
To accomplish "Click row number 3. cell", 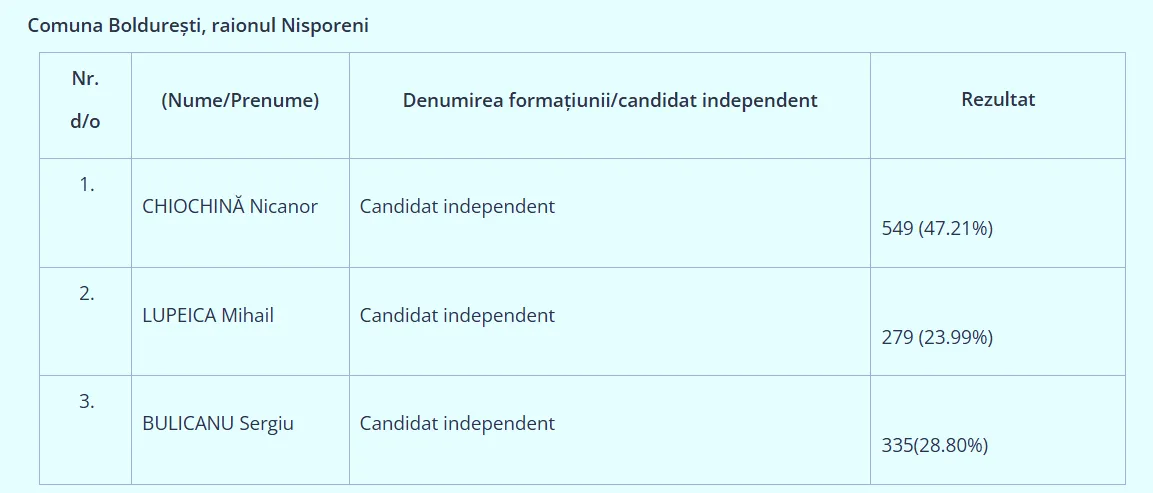I will pyautogui.click(x=86, y=401).
